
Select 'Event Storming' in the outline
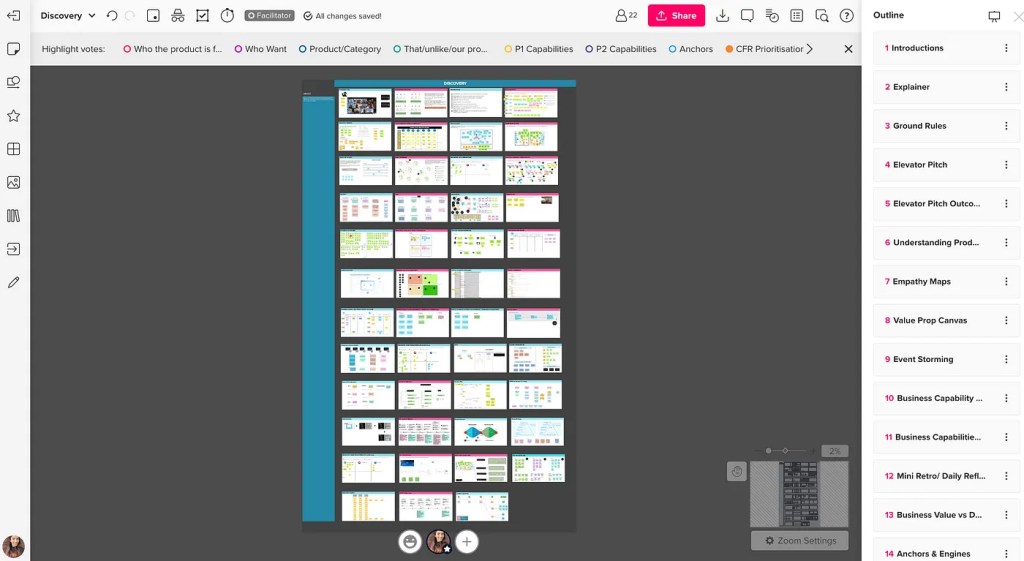pos(922,359)
